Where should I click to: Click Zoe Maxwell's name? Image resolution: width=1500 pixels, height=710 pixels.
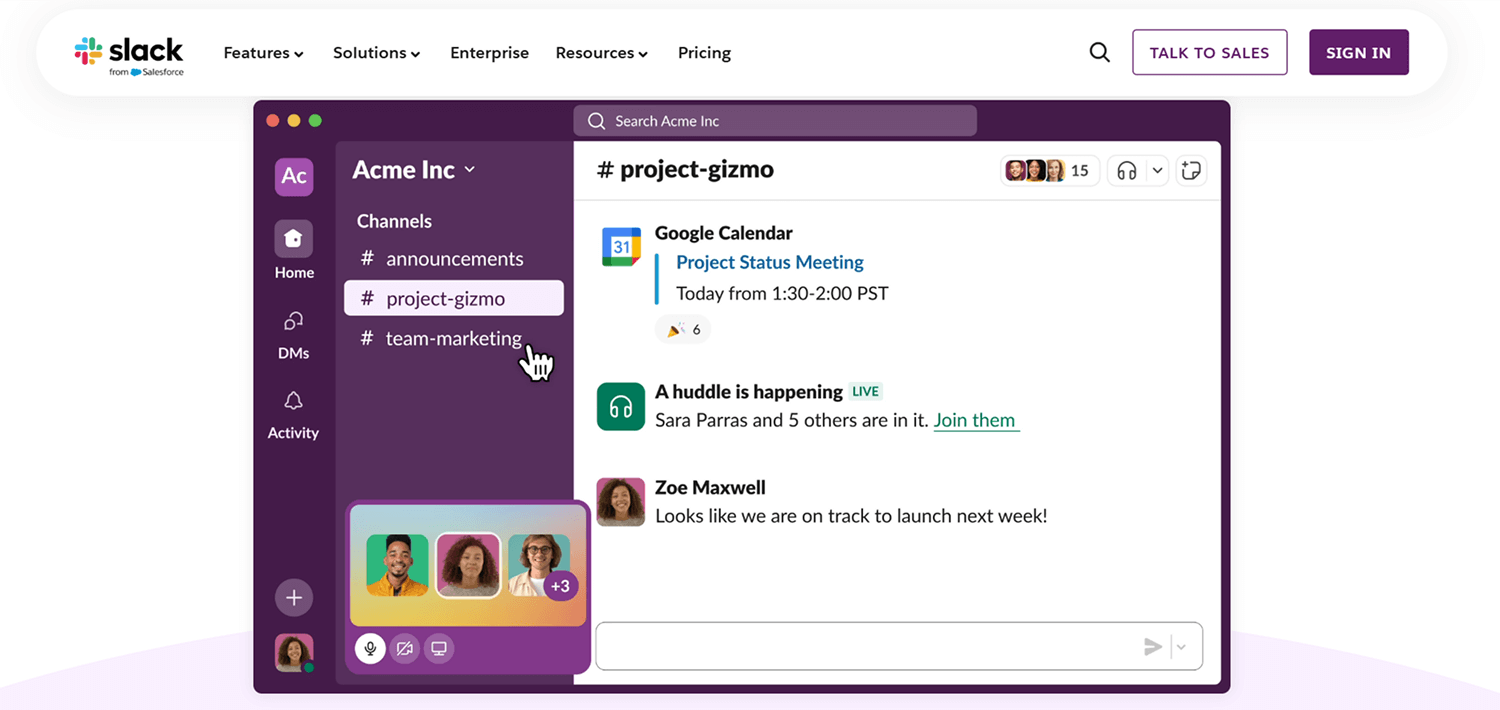point(710,488)
